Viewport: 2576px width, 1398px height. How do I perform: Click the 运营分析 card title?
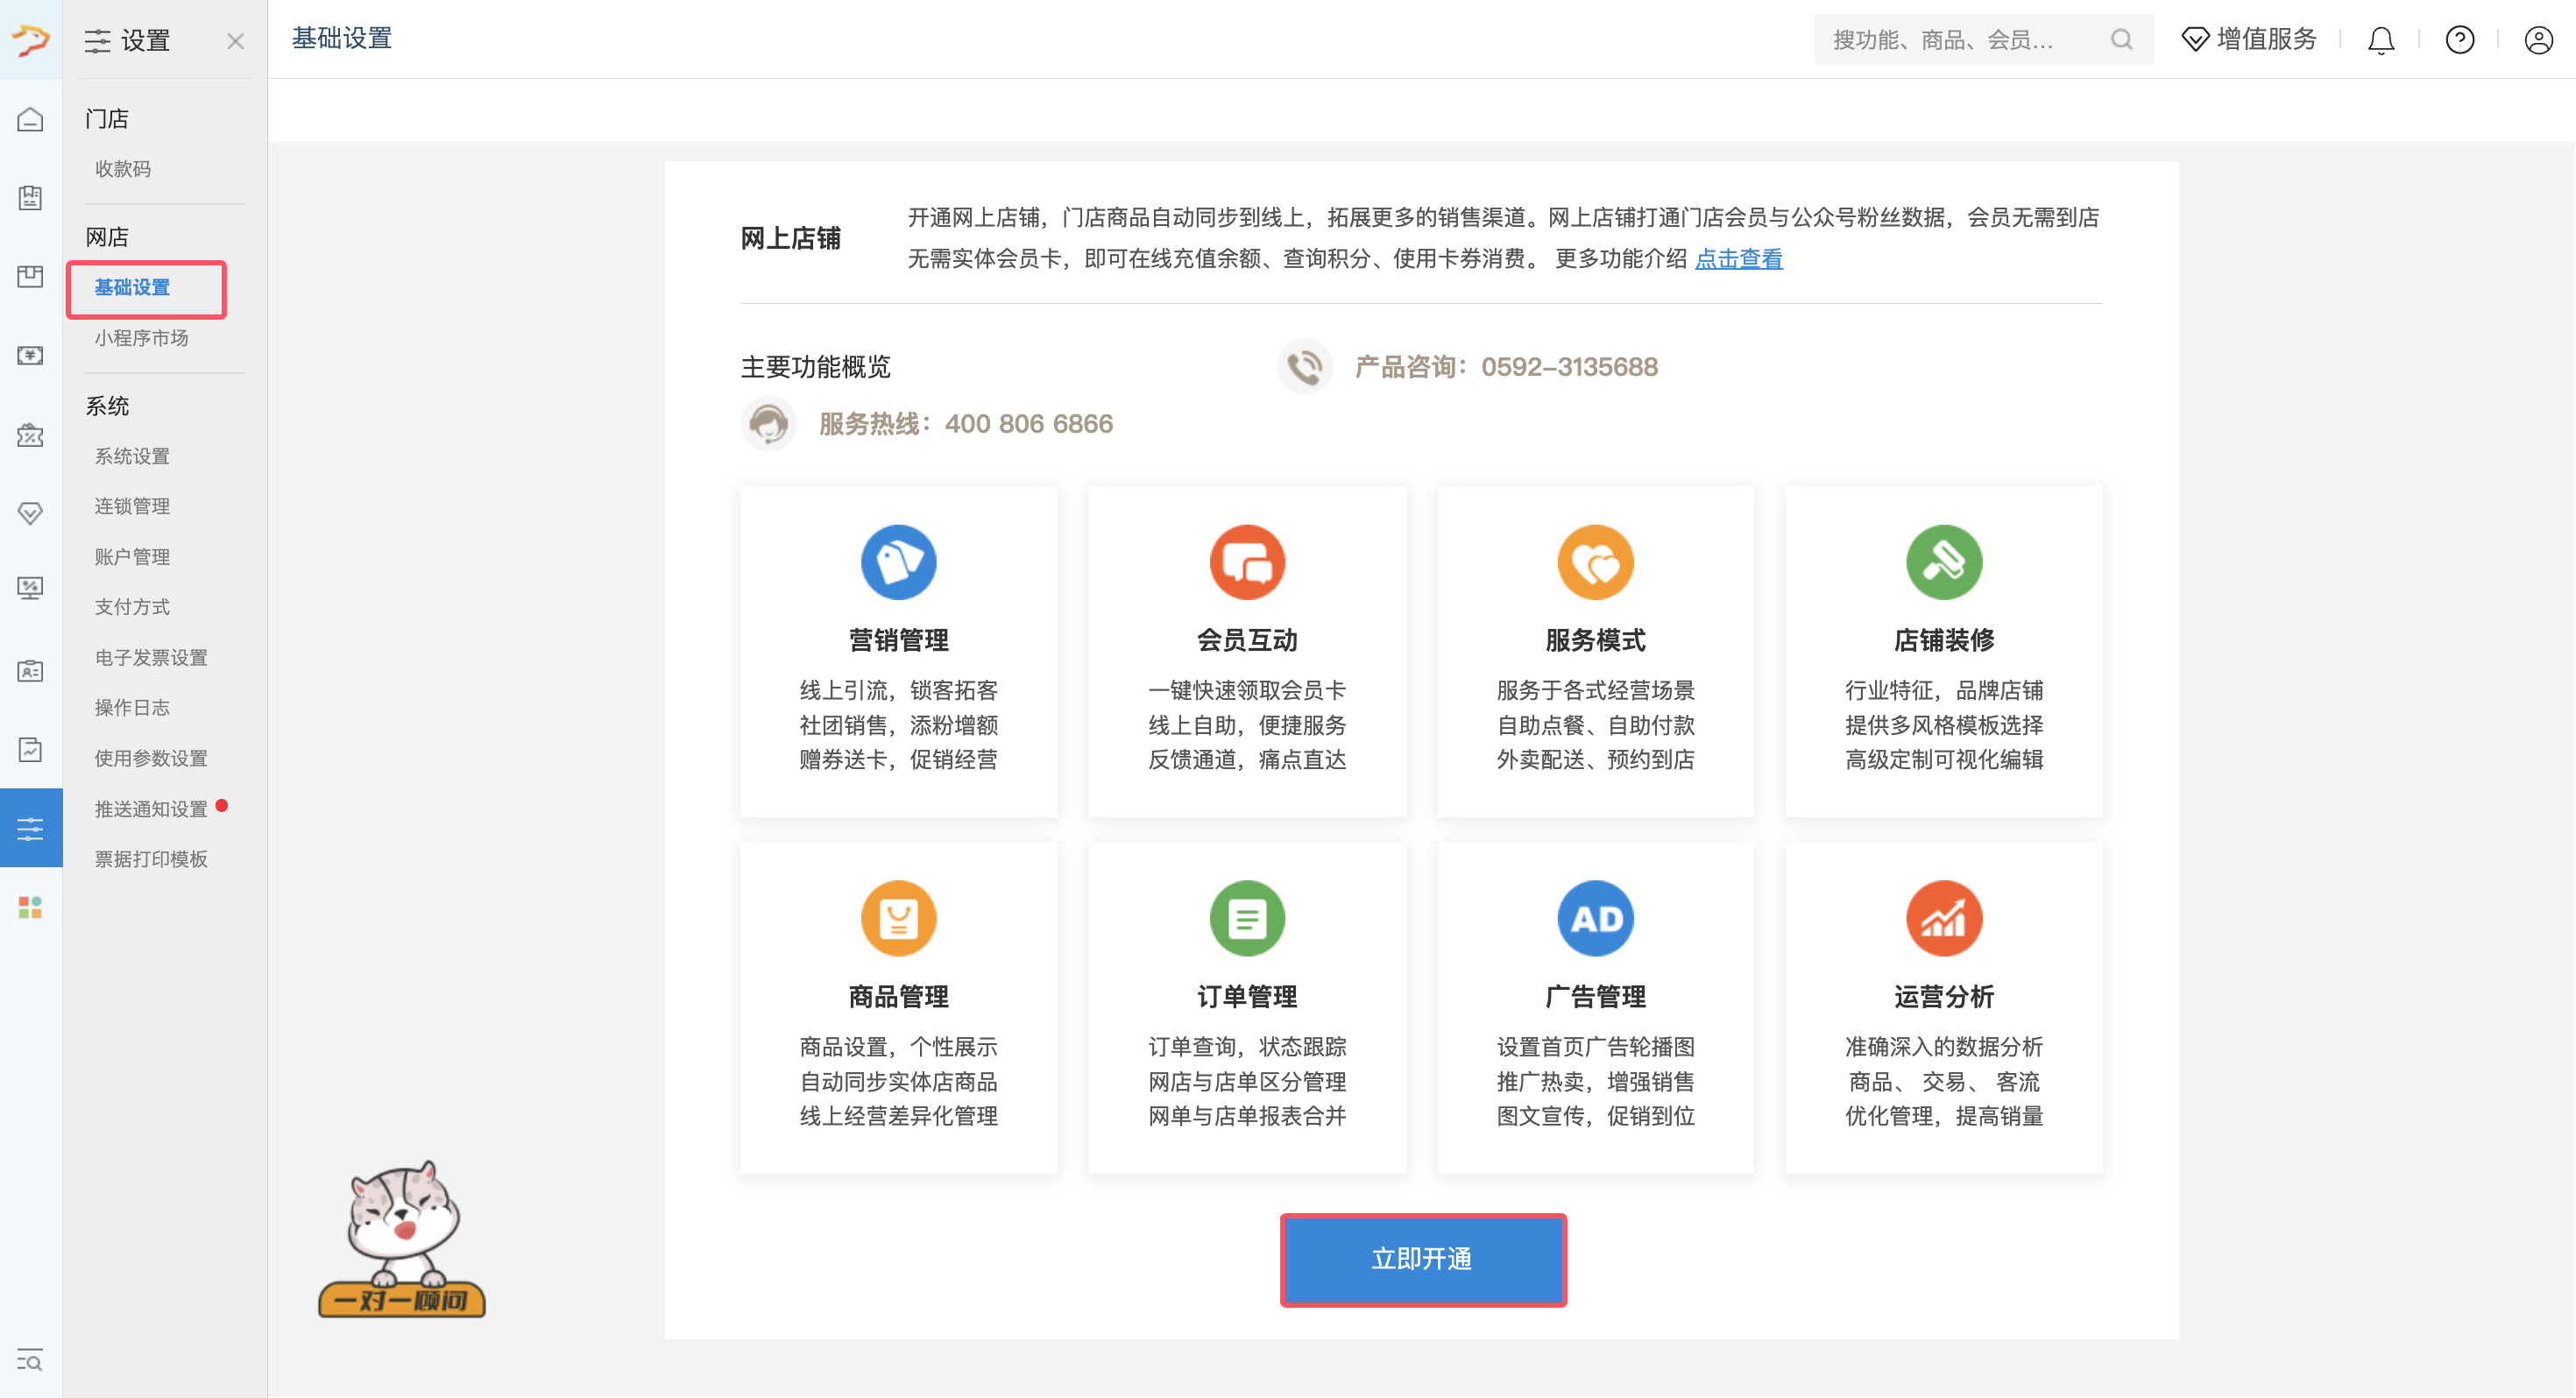[1944, 996]
